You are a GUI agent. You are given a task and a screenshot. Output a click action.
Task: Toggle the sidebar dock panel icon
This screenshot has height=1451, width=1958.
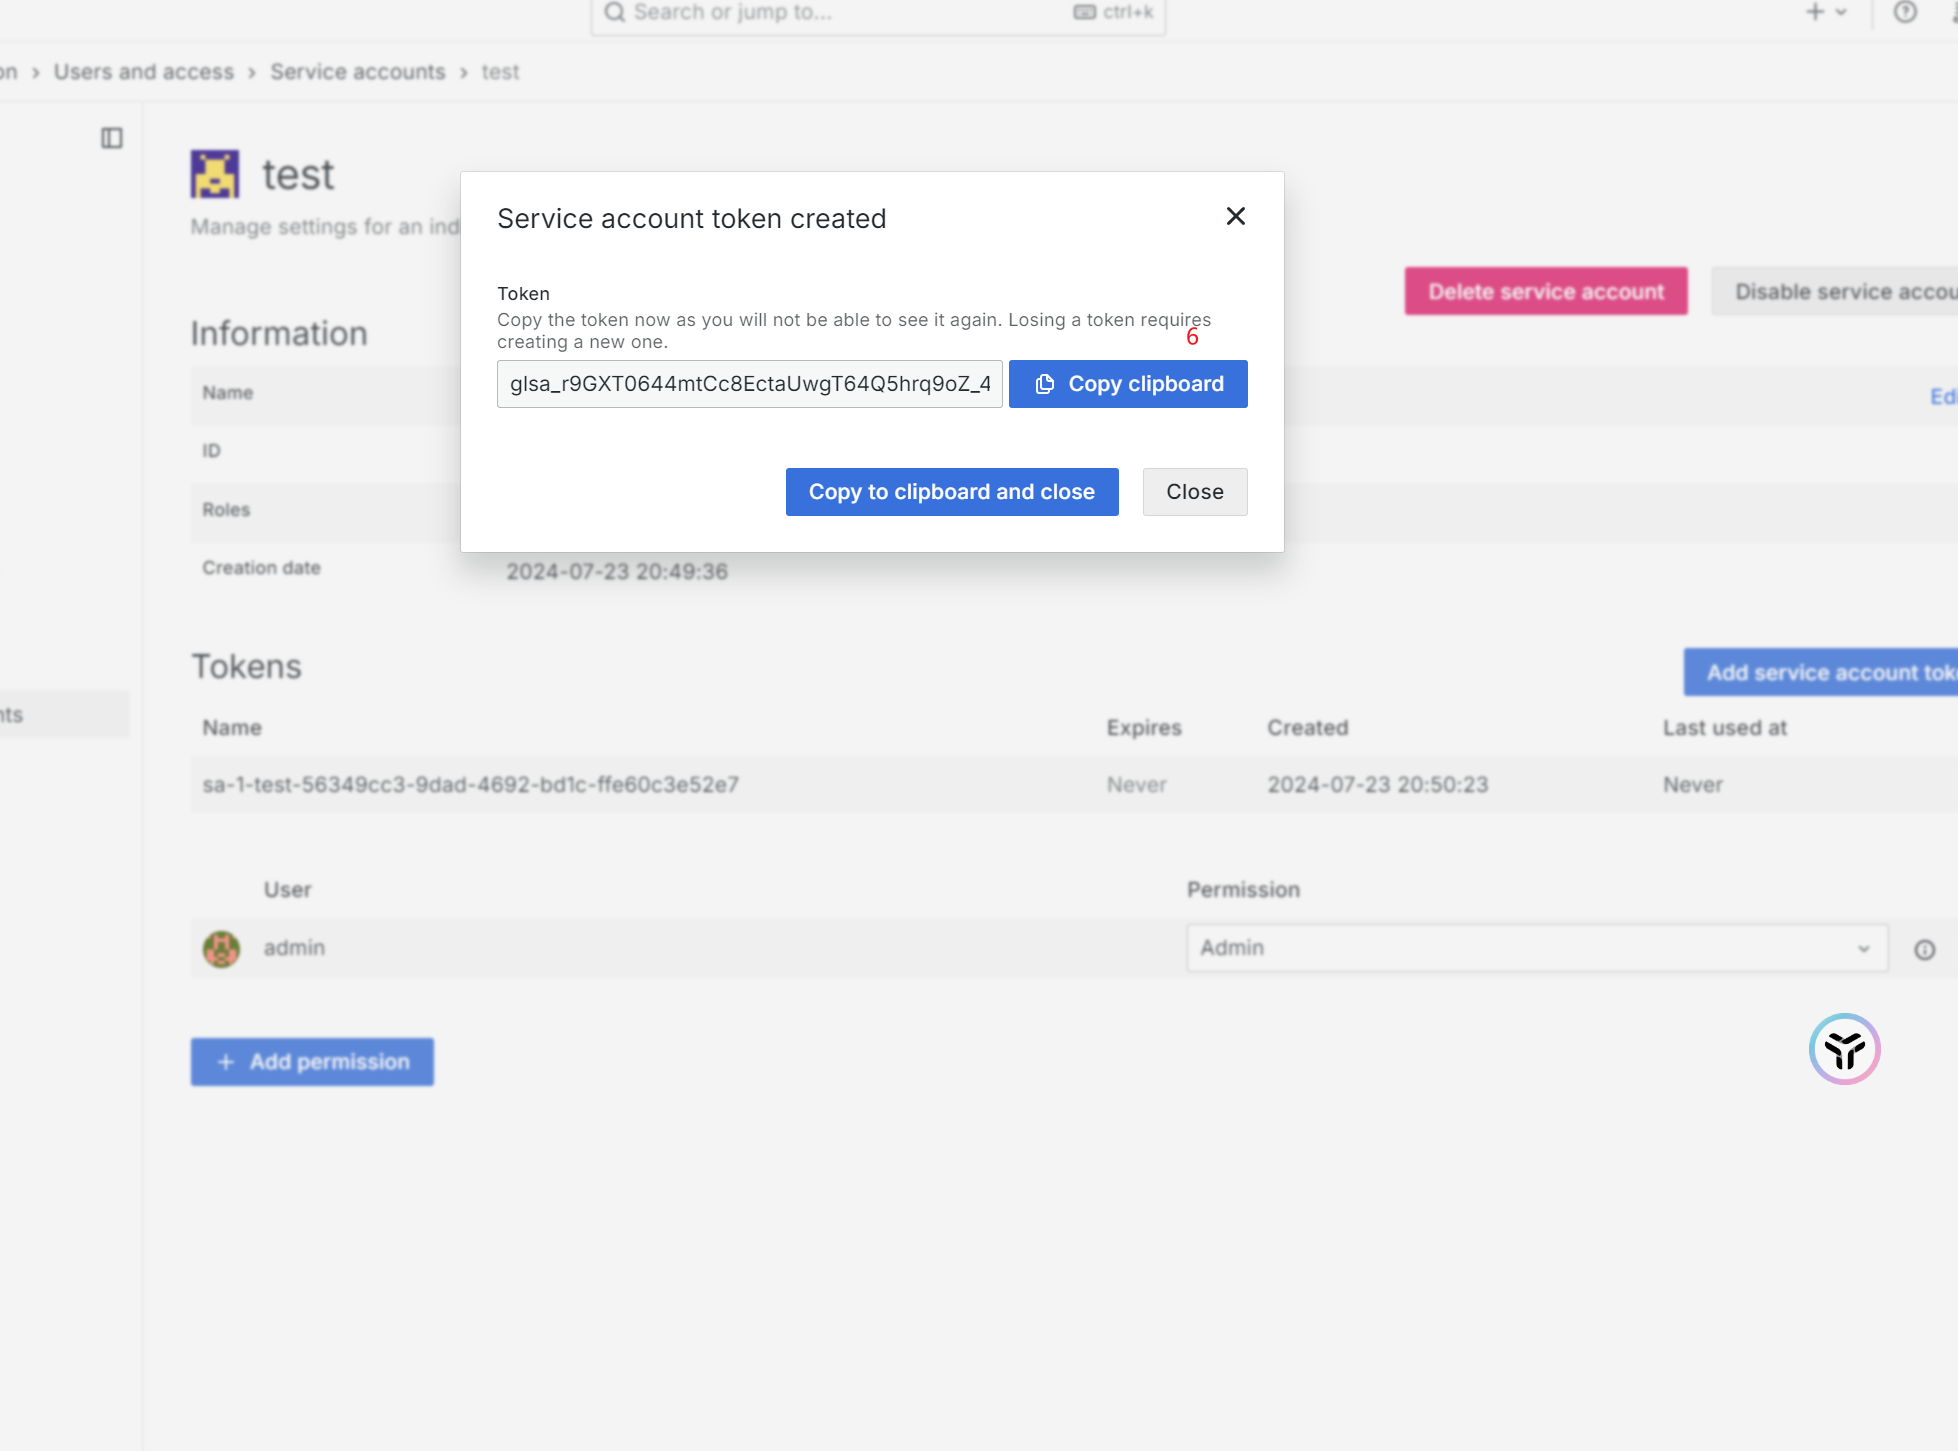(112, 138)
